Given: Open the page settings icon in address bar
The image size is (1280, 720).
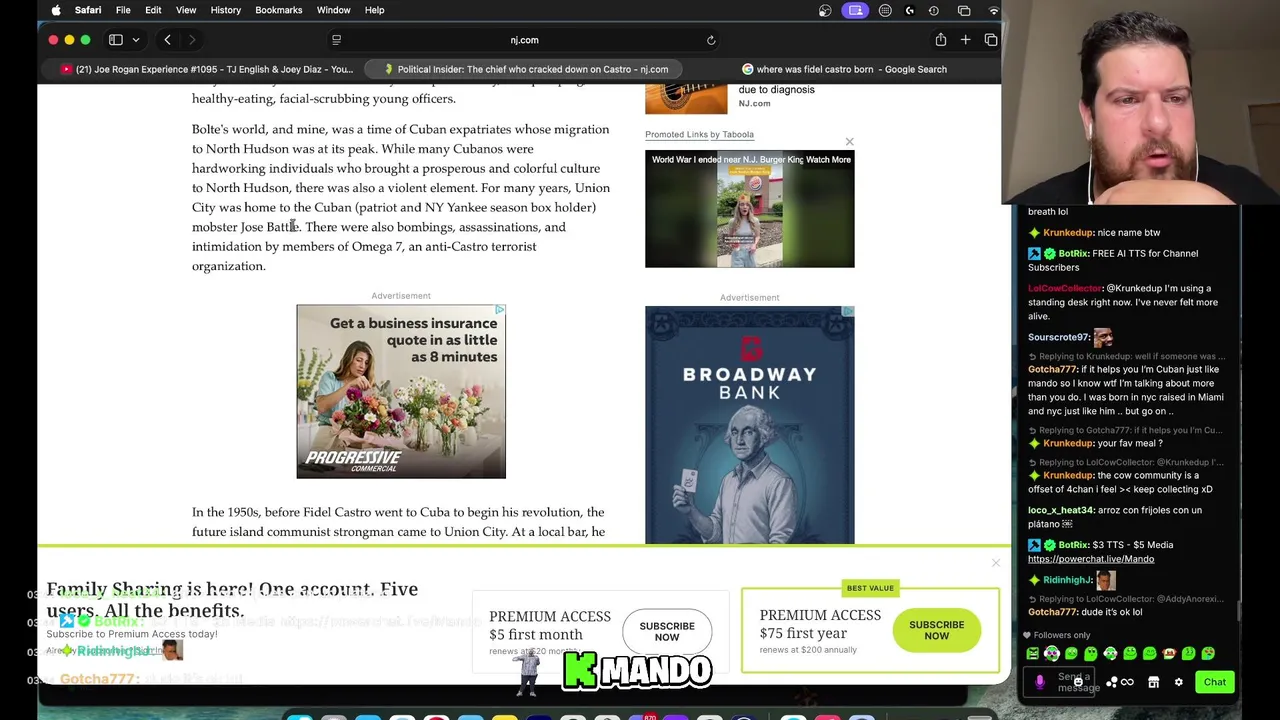Looking at the screenshot, I should [x=336, y=40].
